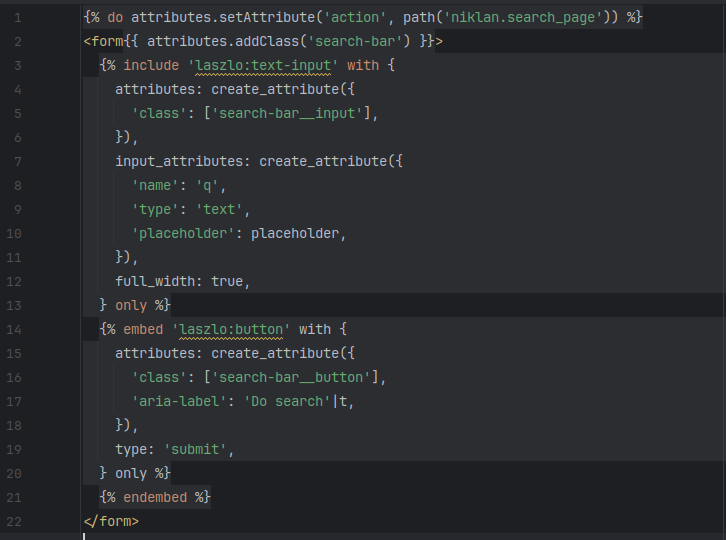Viewport: 726px width, 540px height.
Task: Click the 'do' keyword on line 1
Action: pos(115,18)
